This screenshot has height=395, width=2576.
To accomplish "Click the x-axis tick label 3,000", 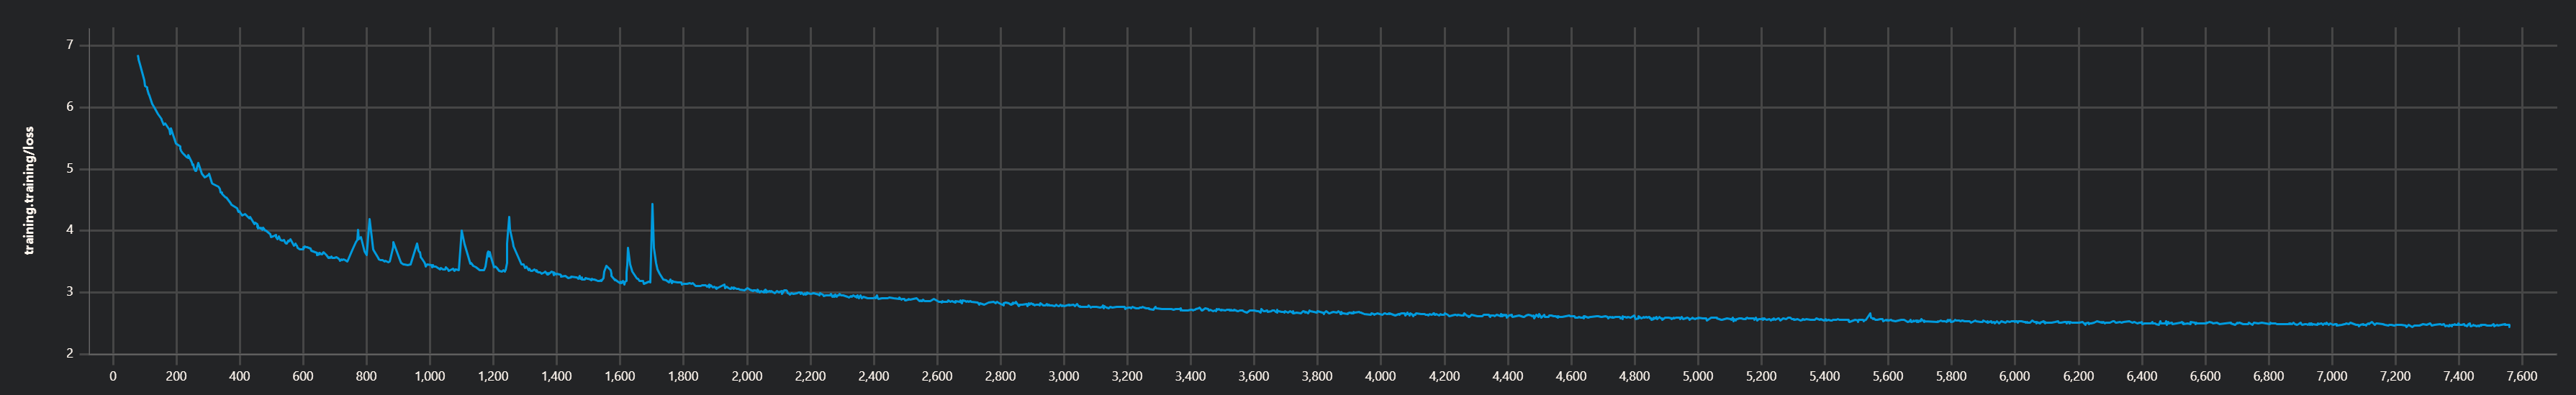I will click(1064, 377).
